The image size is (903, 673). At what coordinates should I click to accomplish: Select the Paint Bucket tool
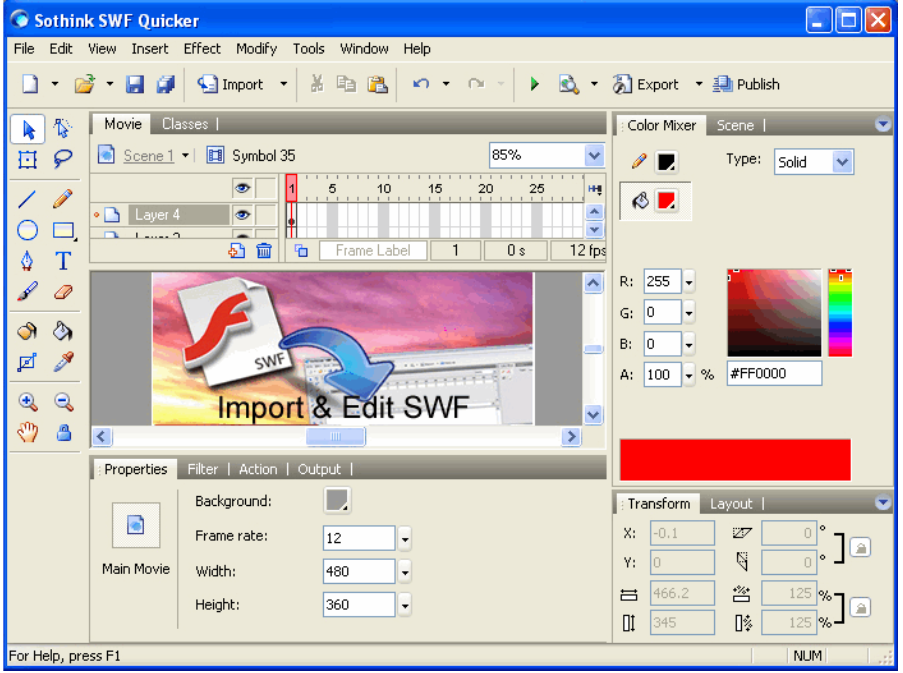coord(63,332)
